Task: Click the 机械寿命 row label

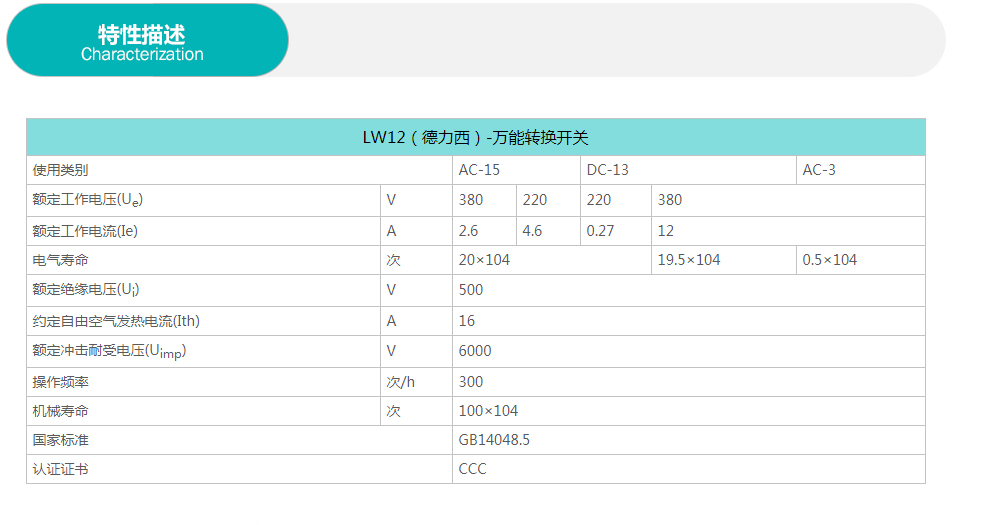Action: coord(61,411)
